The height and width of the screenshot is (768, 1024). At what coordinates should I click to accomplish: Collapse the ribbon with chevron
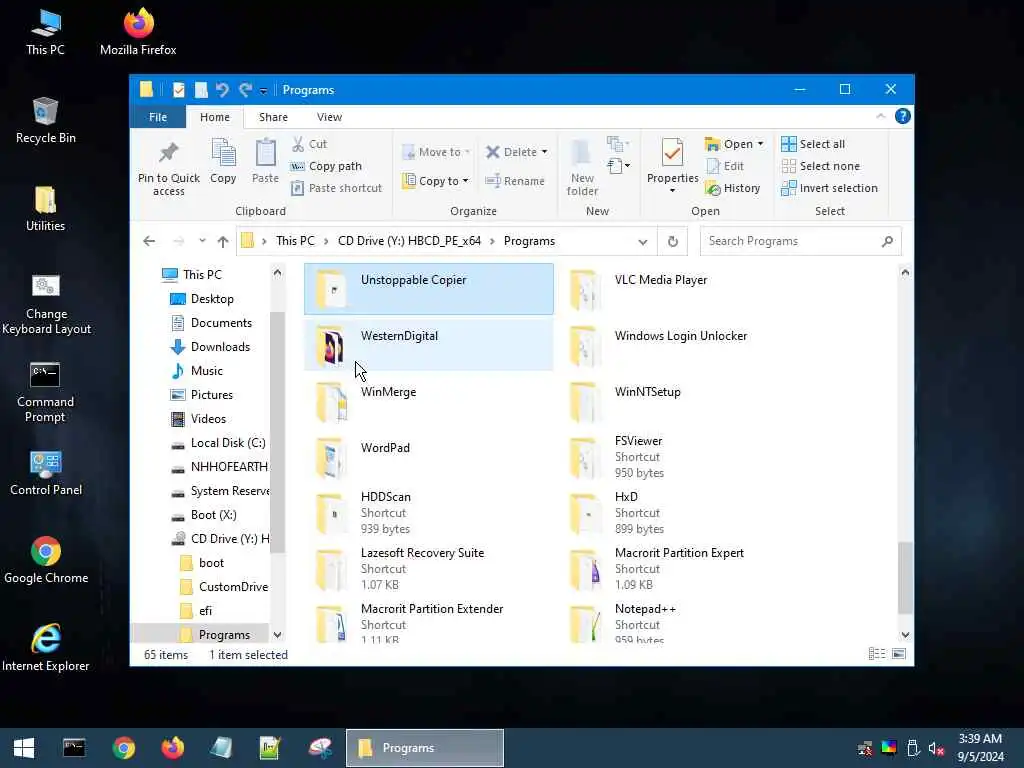[x=880, y=116]
